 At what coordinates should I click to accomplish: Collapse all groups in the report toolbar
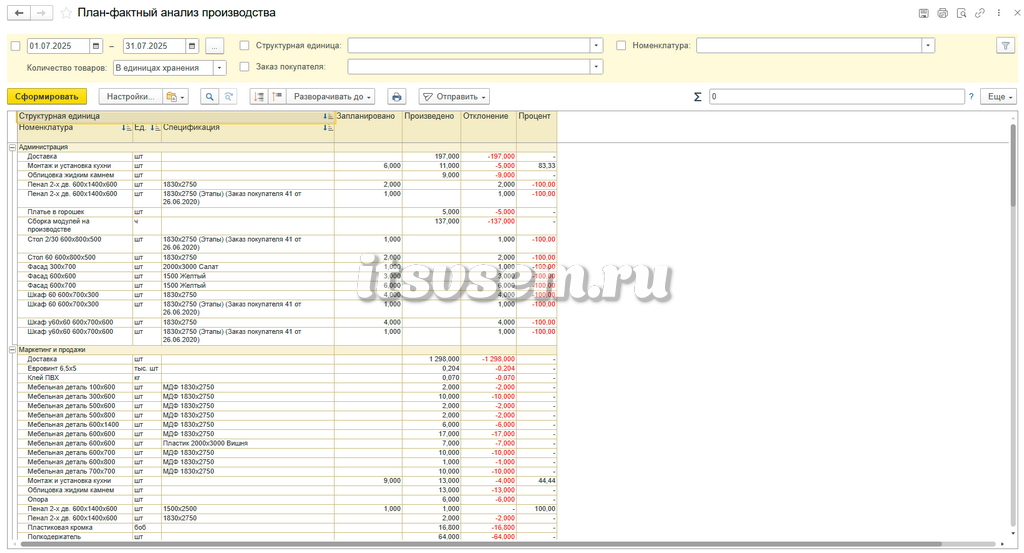[x=259, y=97]
